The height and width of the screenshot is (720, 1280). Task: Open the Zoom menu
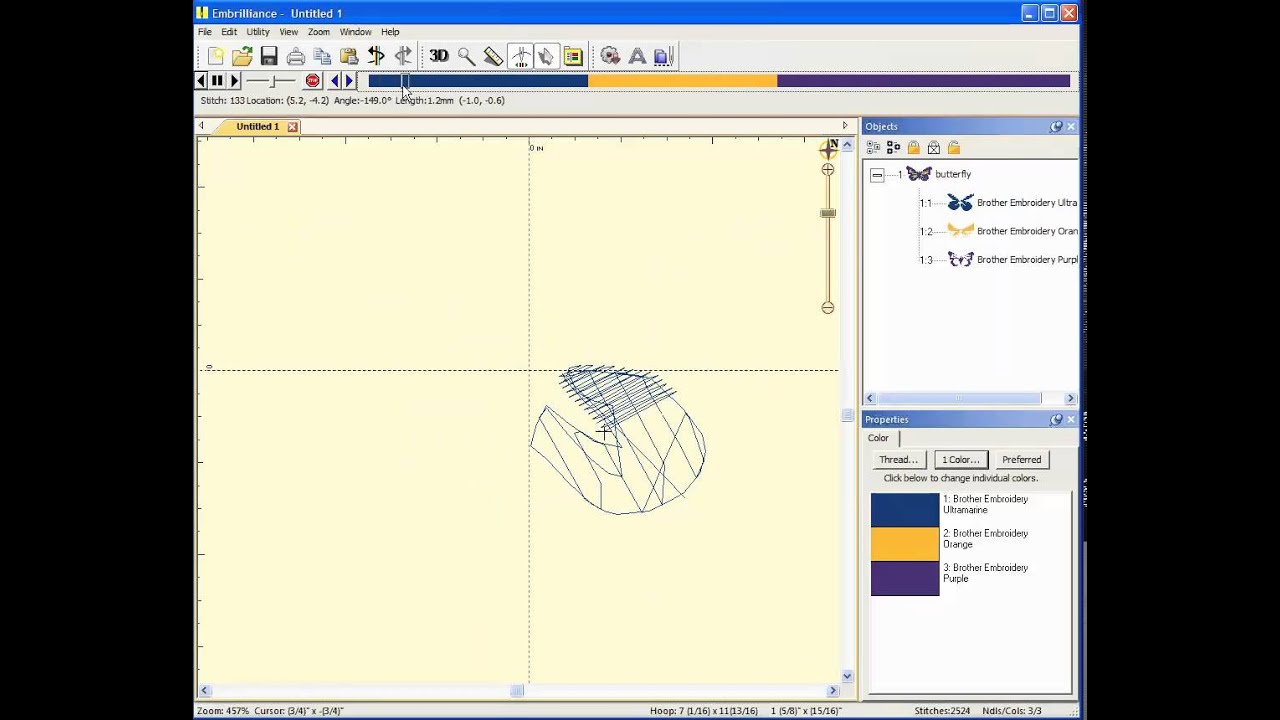tap(319, 32)
